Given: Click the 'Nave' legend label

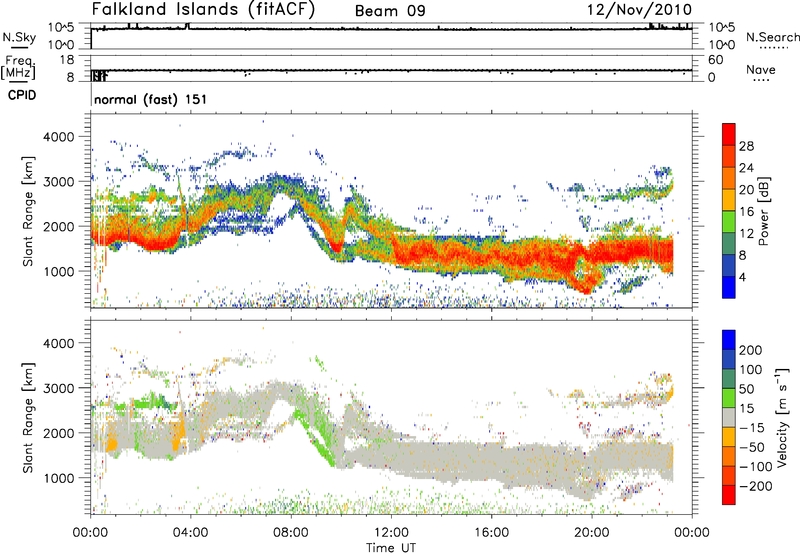Looking at the screenshot, I should [761, 69].
